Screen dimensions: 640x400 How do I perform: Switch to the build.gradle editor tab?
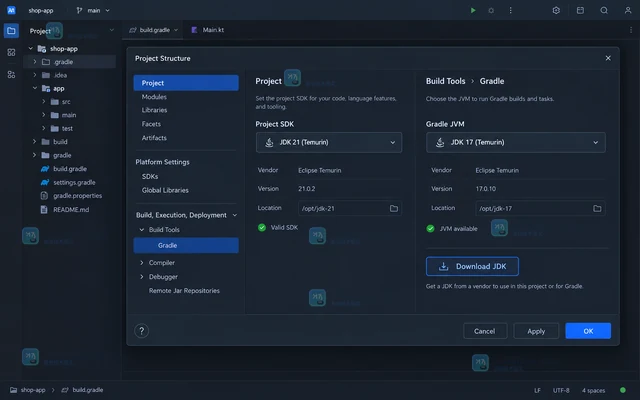click(x=153, y=30)
